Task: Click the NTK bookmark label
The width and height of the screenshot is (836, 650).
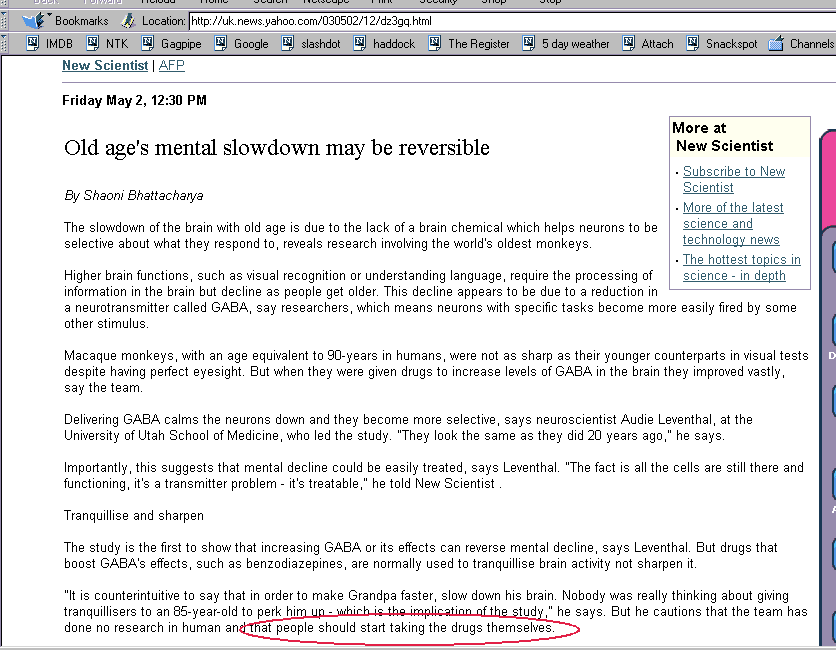Action: point(117,44)
